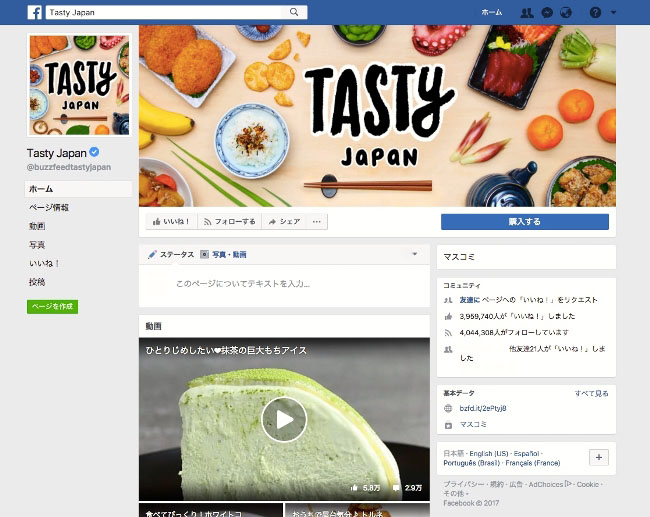
Task: Click the video likes 5.8万 thumbs-up icon
Action: coord(354,488)
